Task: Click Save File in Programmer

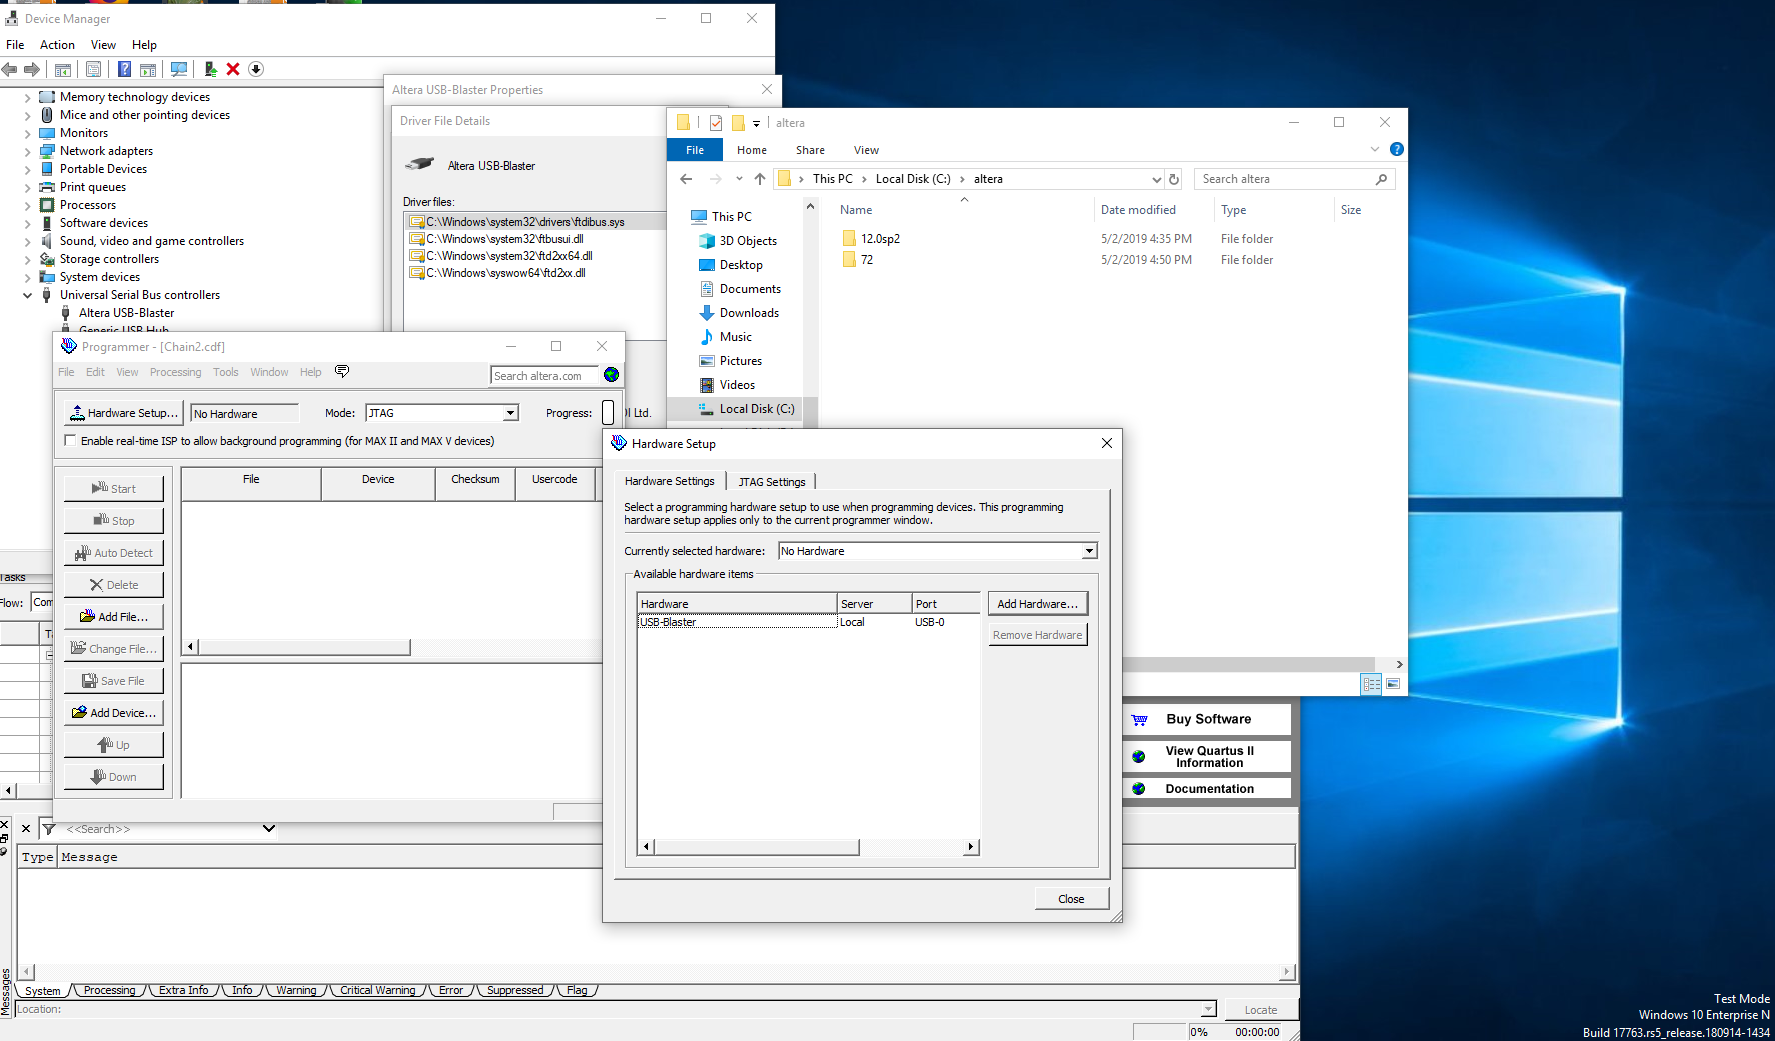Action: tap(113, 681)
